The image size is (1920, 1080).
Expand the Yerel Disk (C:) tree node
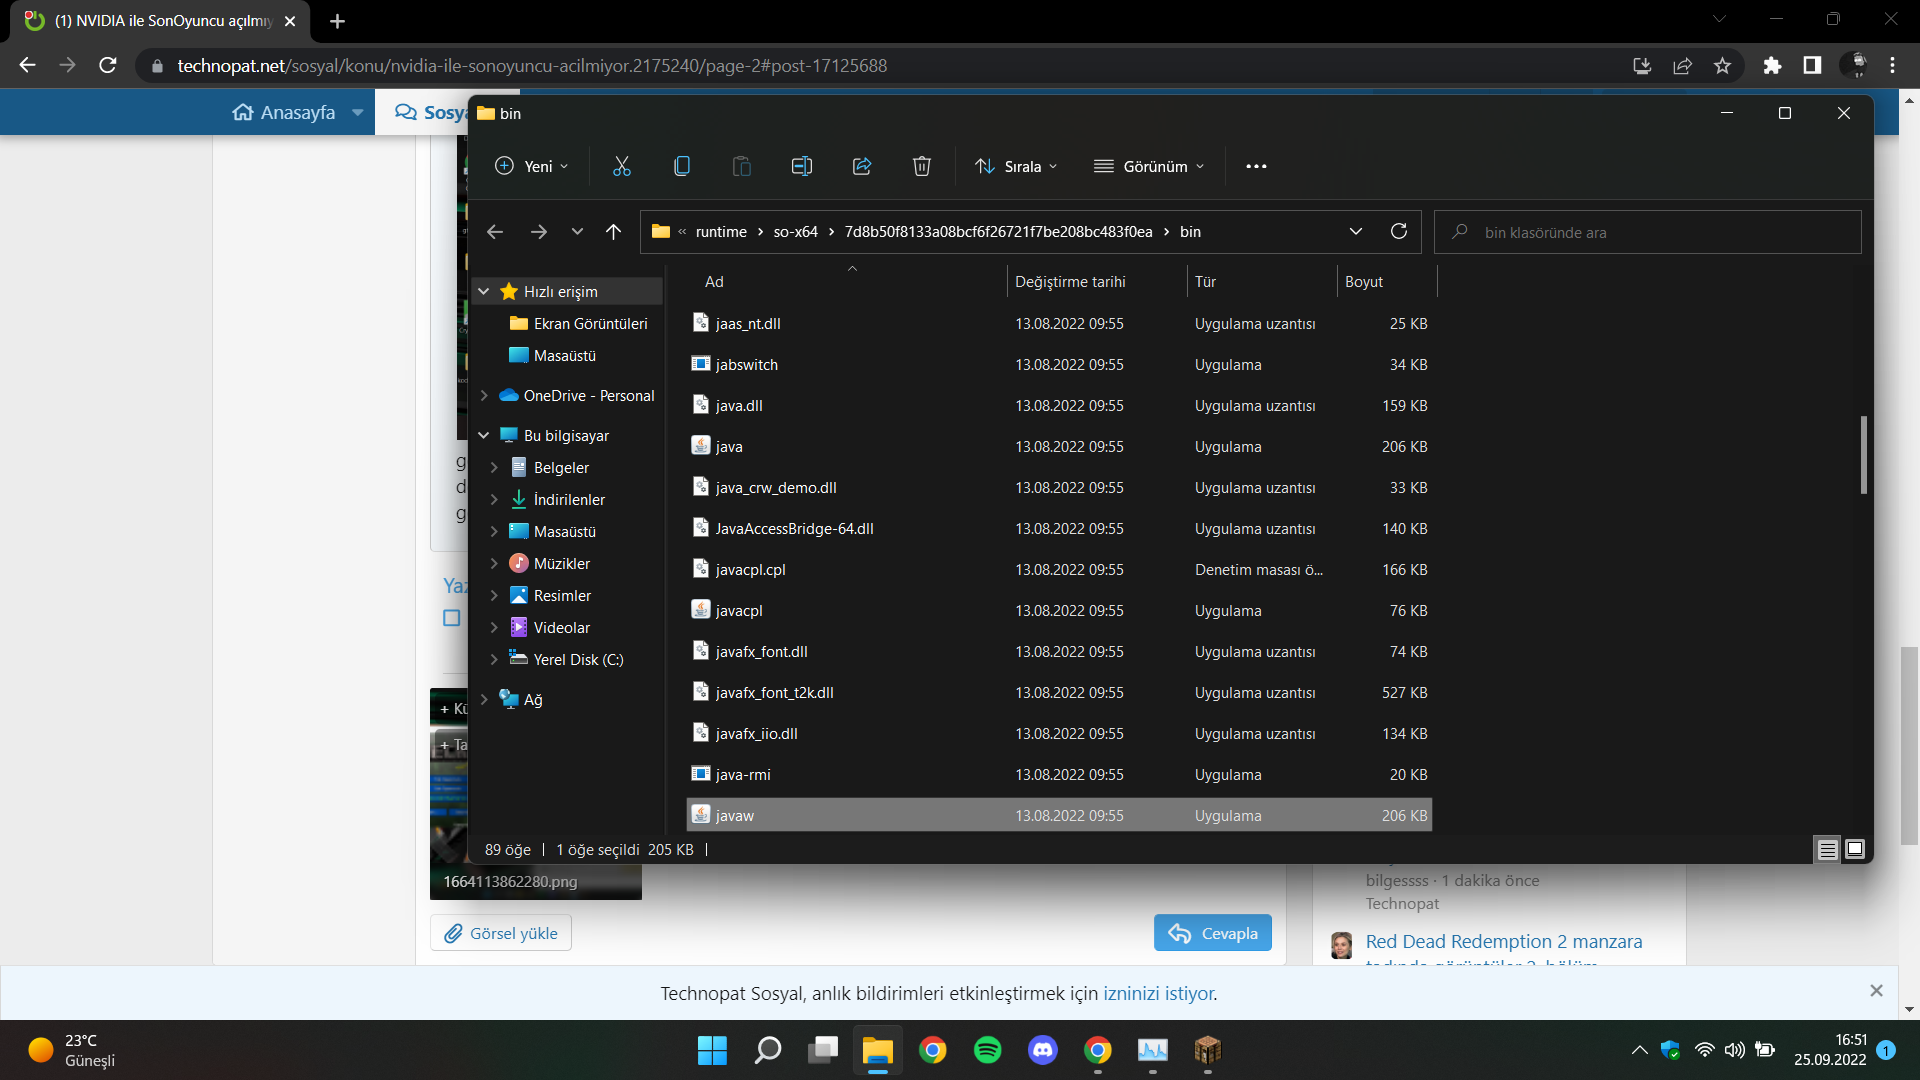tap(494, 660)
